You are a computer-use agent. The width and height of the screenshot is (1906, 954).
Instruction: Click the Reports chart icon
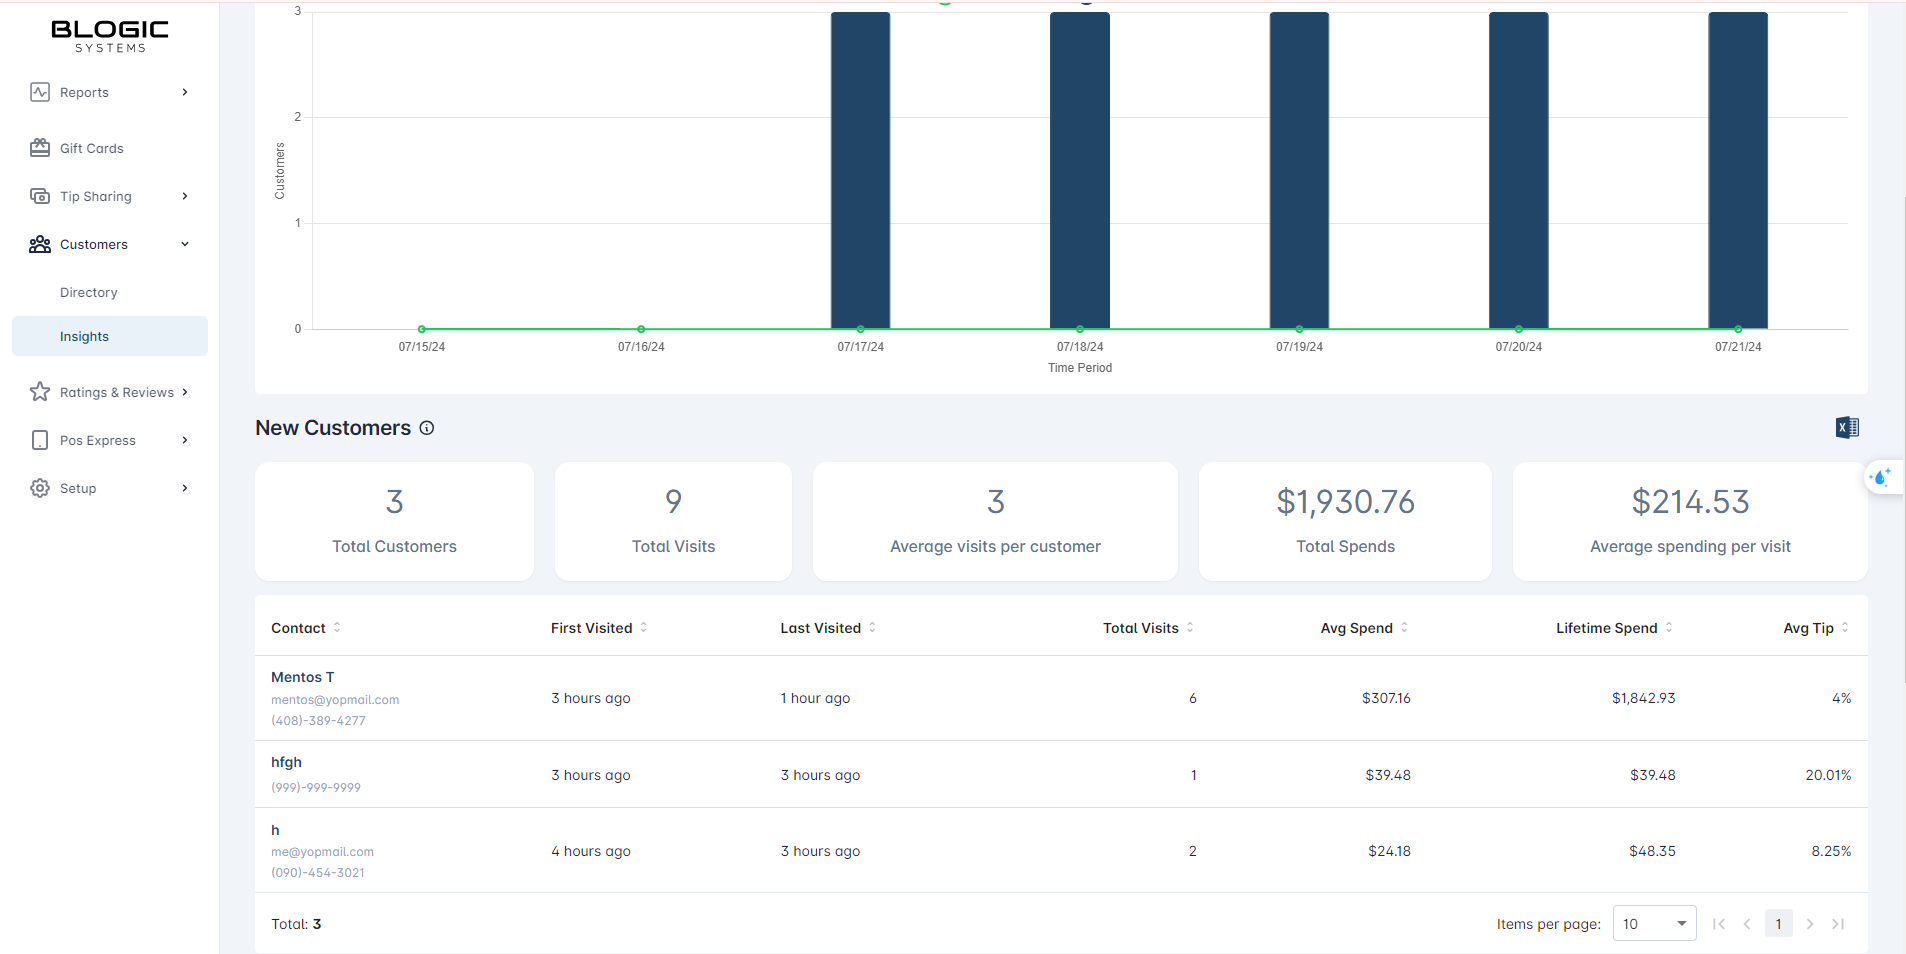40,92
